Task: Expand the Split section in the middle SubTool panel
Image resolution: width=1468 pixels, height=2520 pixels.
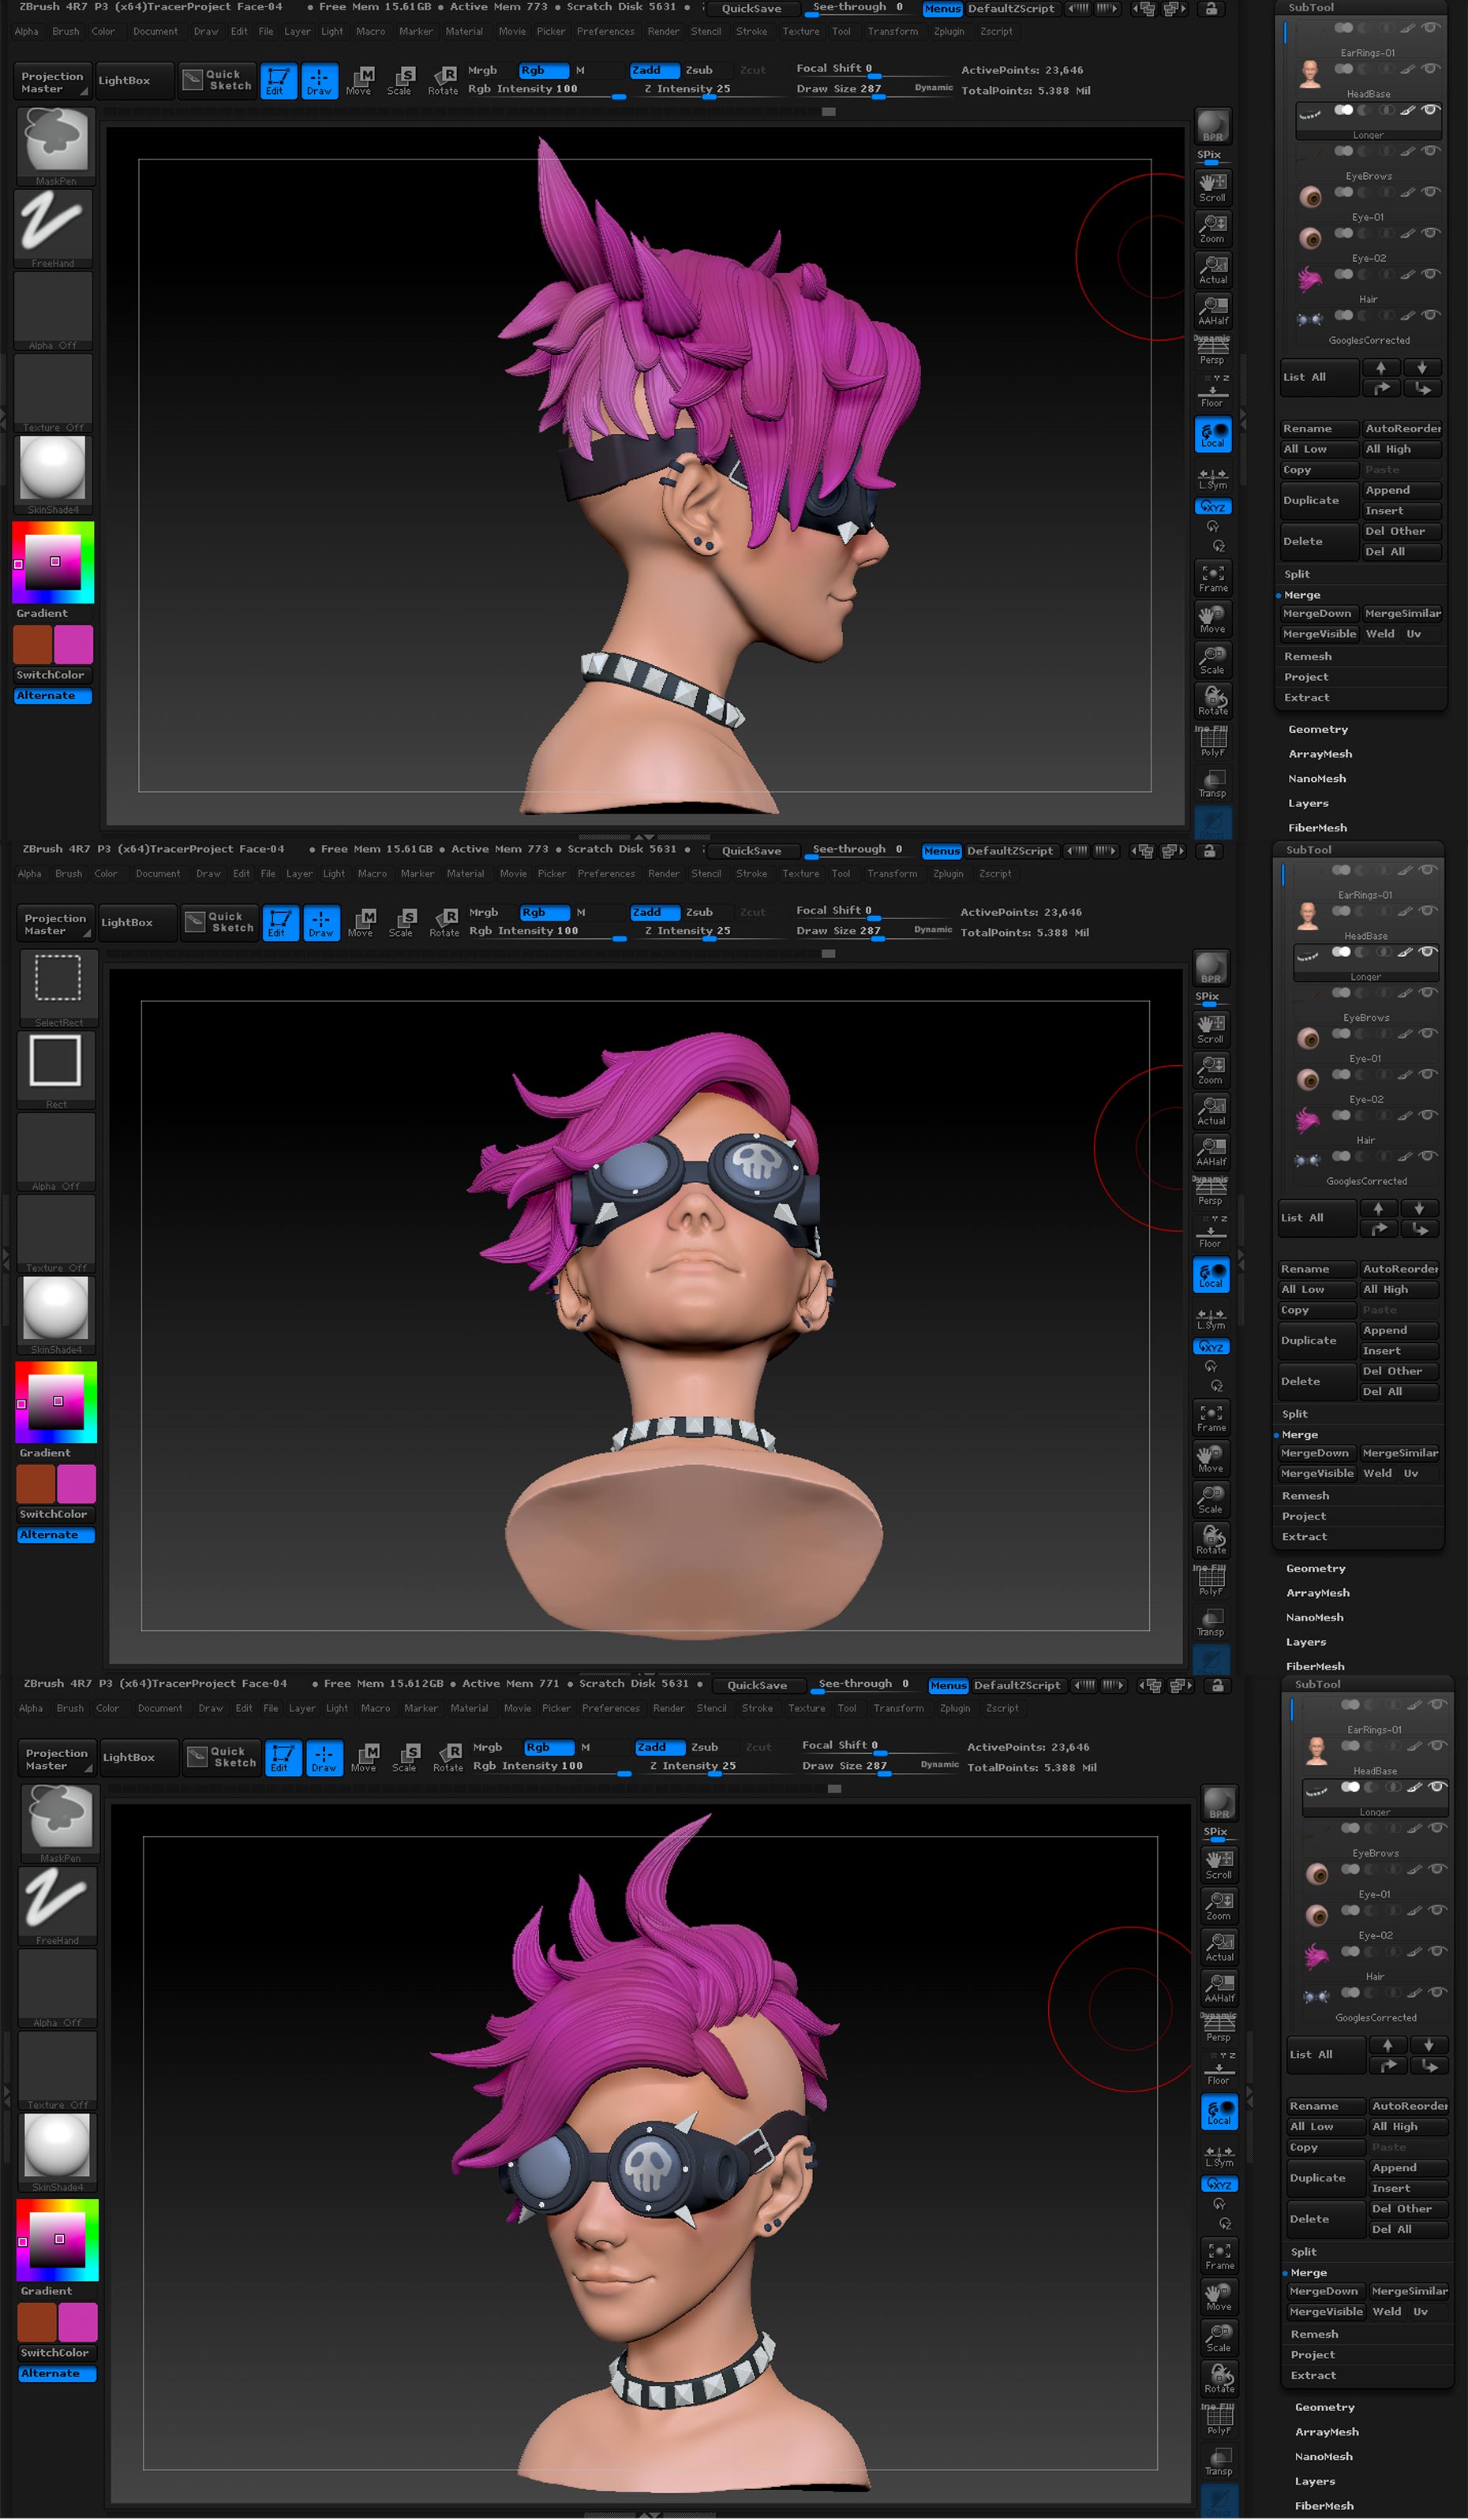Action: point(1295,1414)
